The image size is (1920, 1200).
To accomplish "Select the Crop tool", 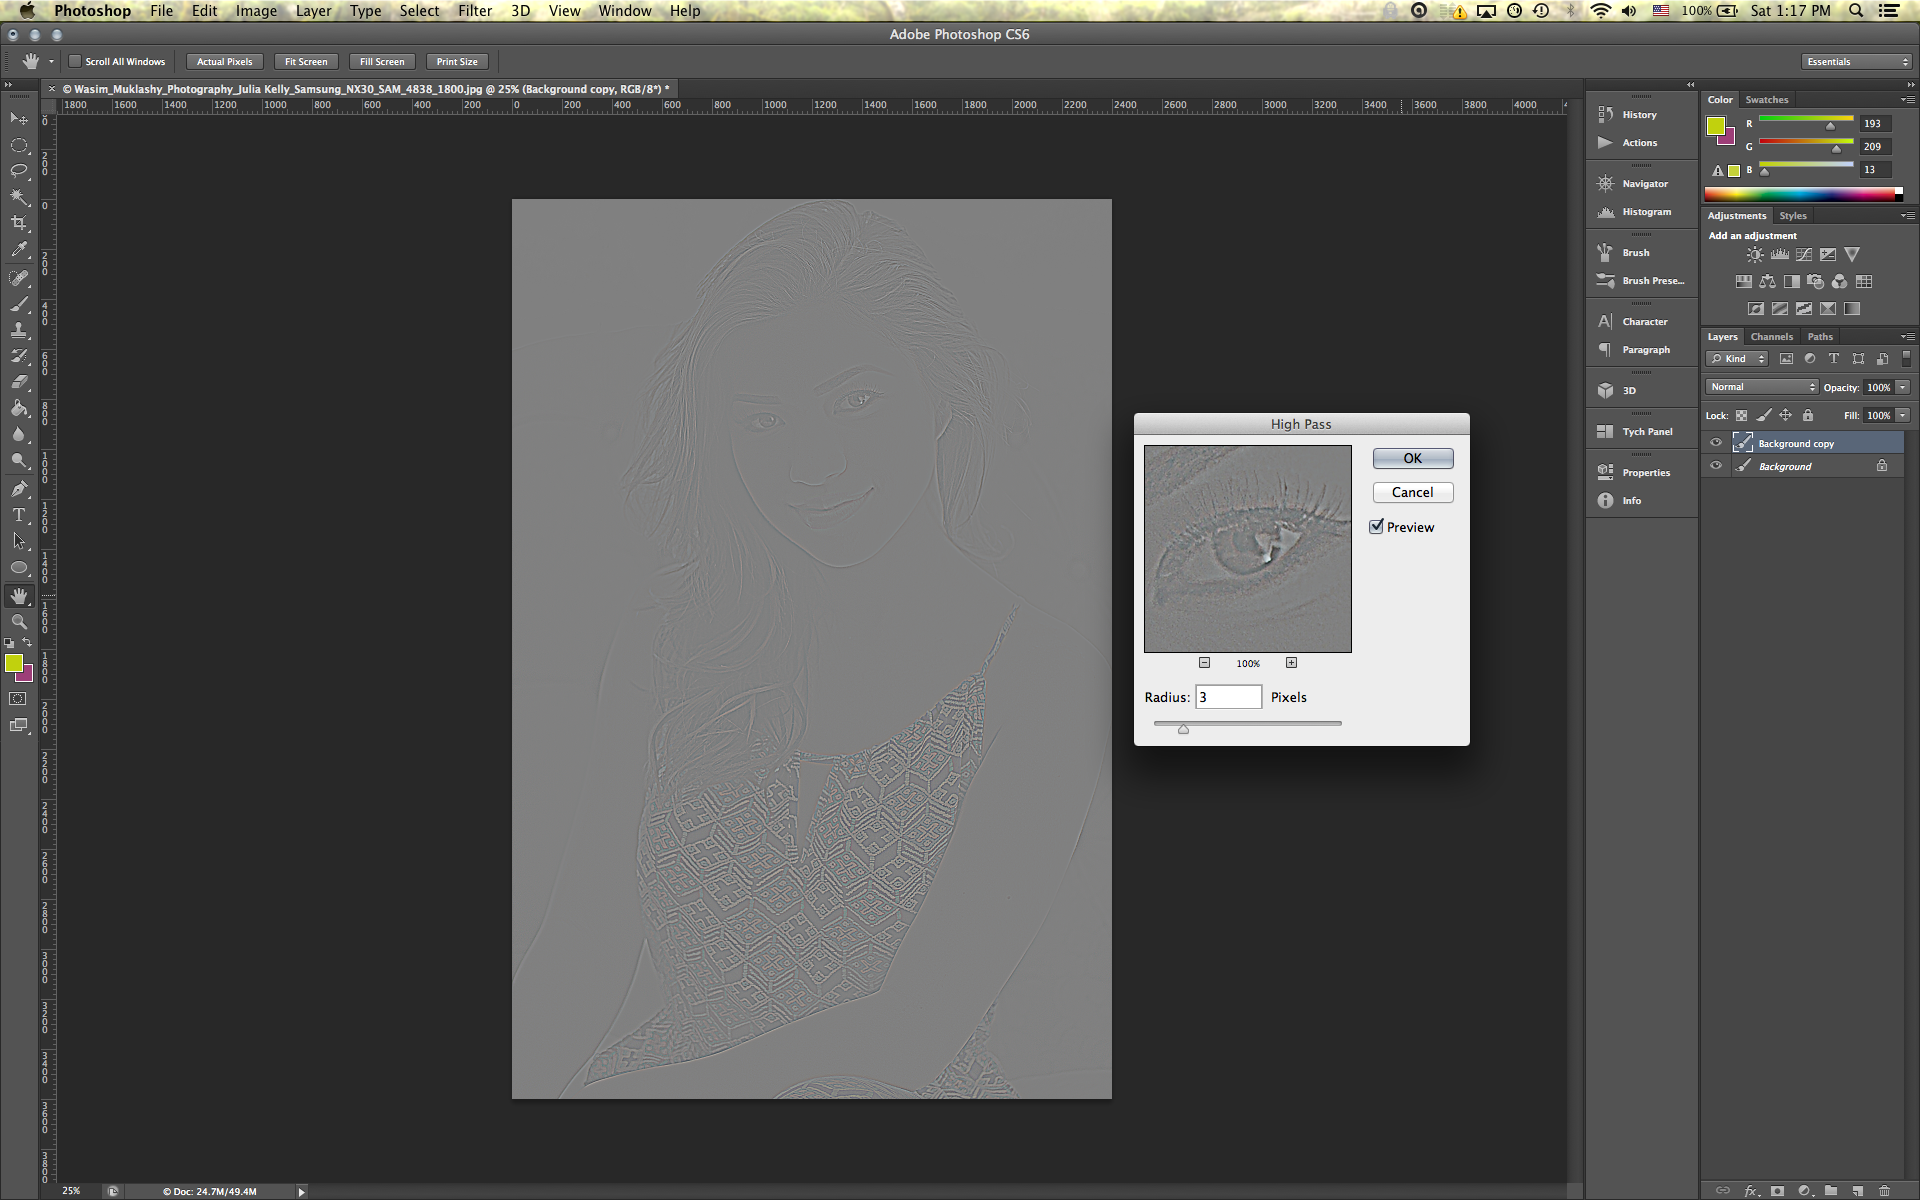I will click(19, 223).
